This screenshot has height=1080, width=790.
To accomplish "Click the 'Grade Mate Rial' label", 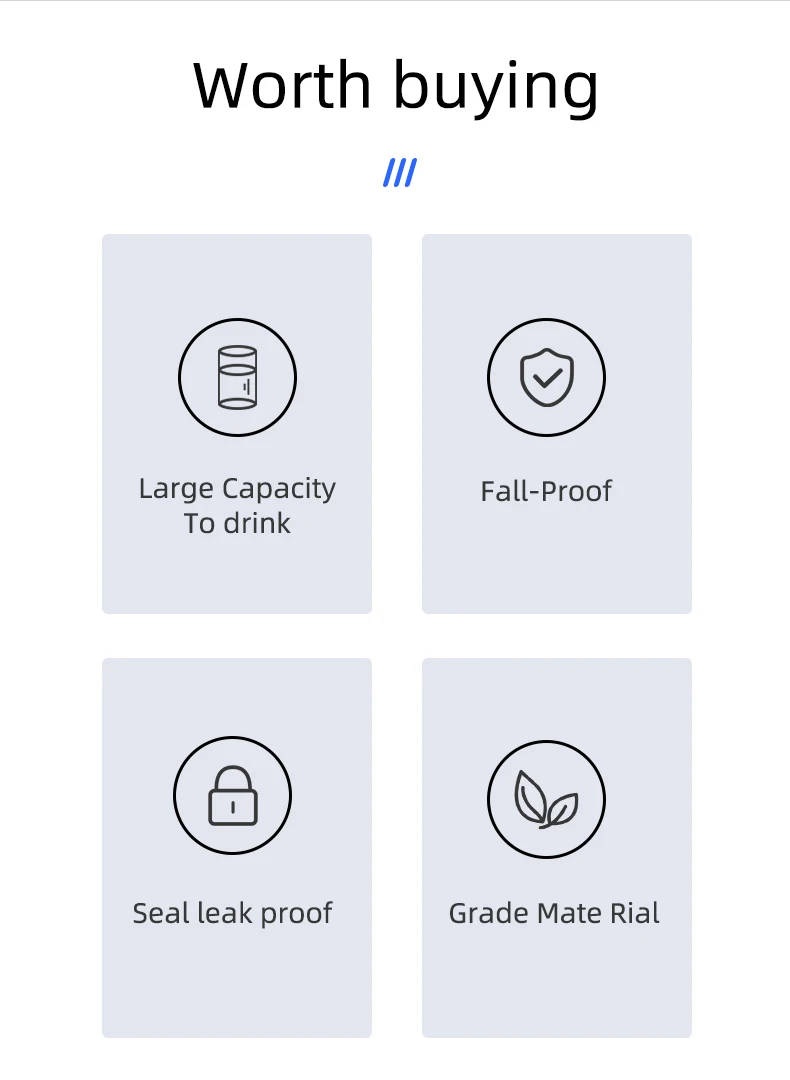I will pyautogui.click(x=554, y=913).
